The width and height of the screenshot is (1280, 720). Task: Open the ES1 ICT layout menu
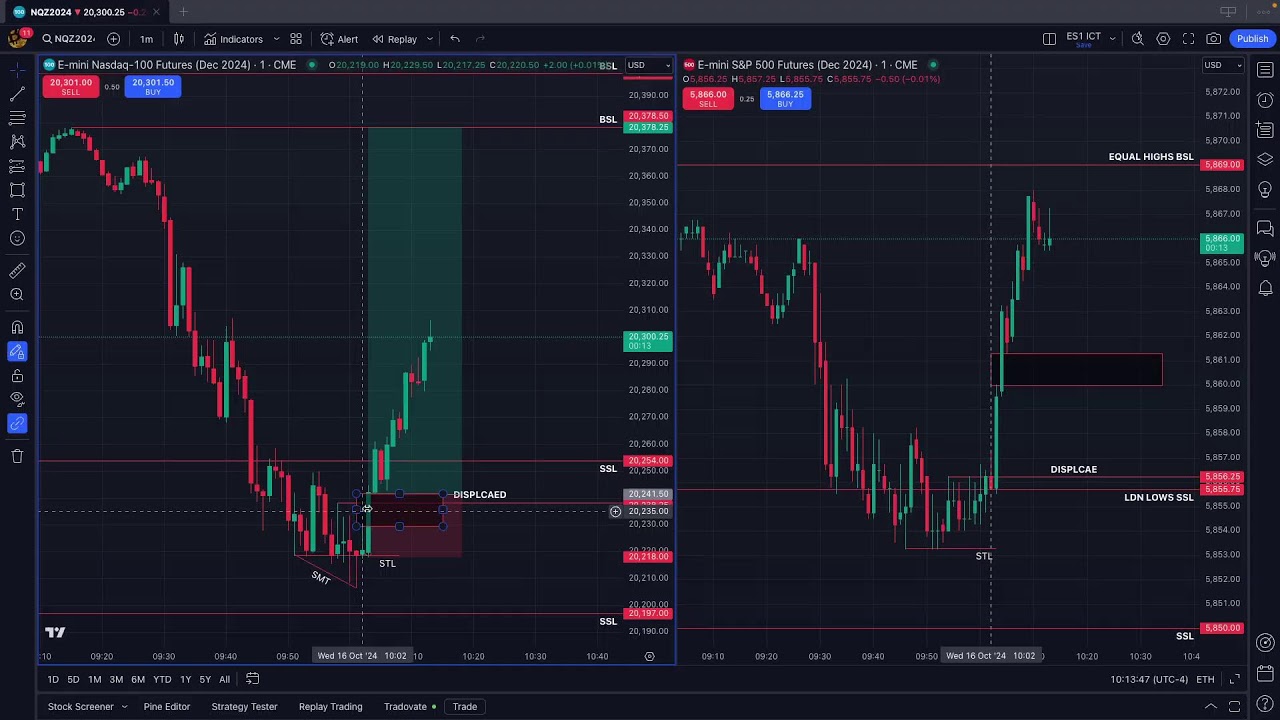click(1090, 39)
